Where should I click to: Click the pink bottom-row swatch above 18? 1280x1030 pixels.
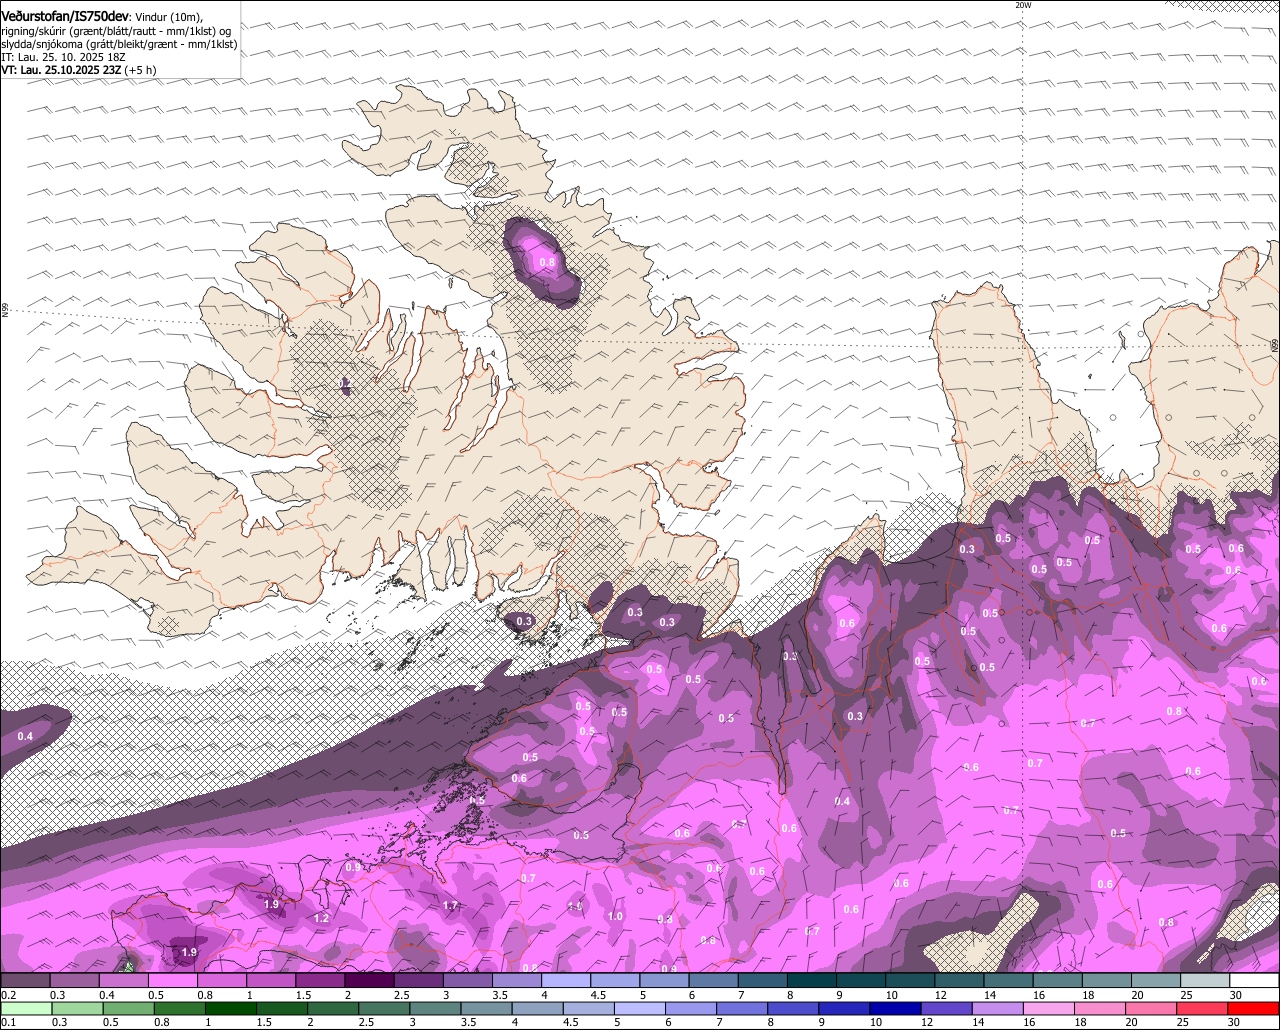click(1101, 1008)
